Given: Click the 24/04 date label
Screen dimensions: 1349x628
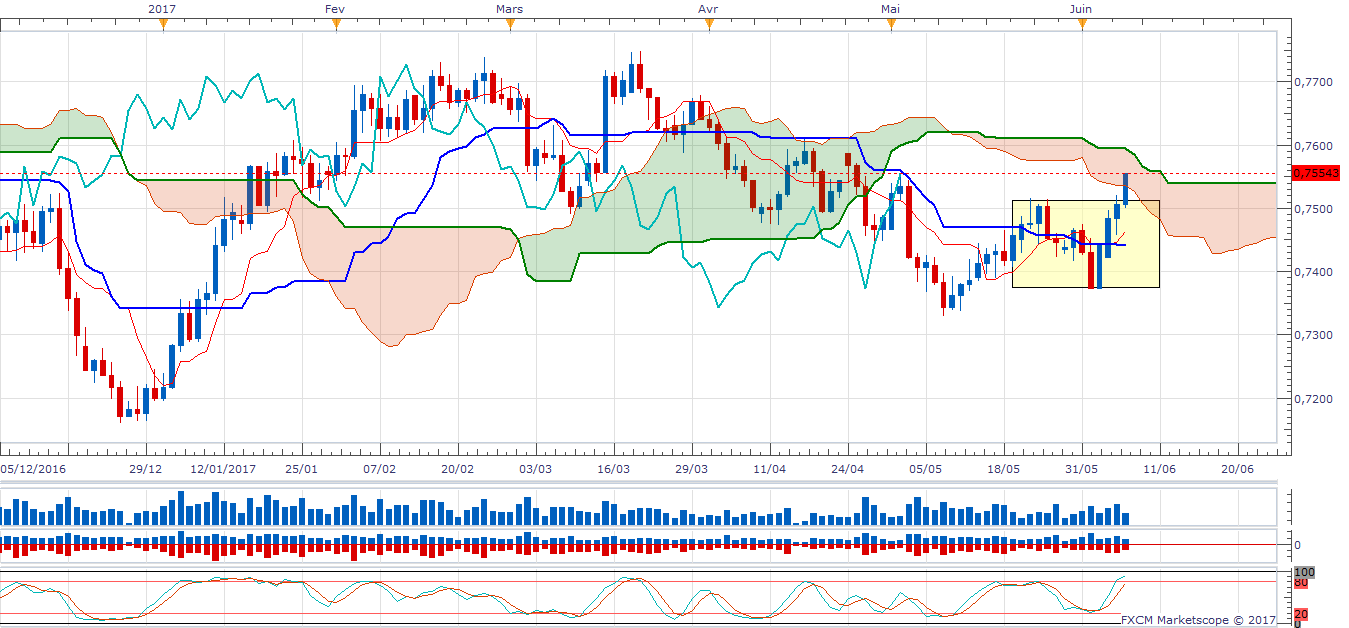Looking at the screenshot, I should (847, 467).
